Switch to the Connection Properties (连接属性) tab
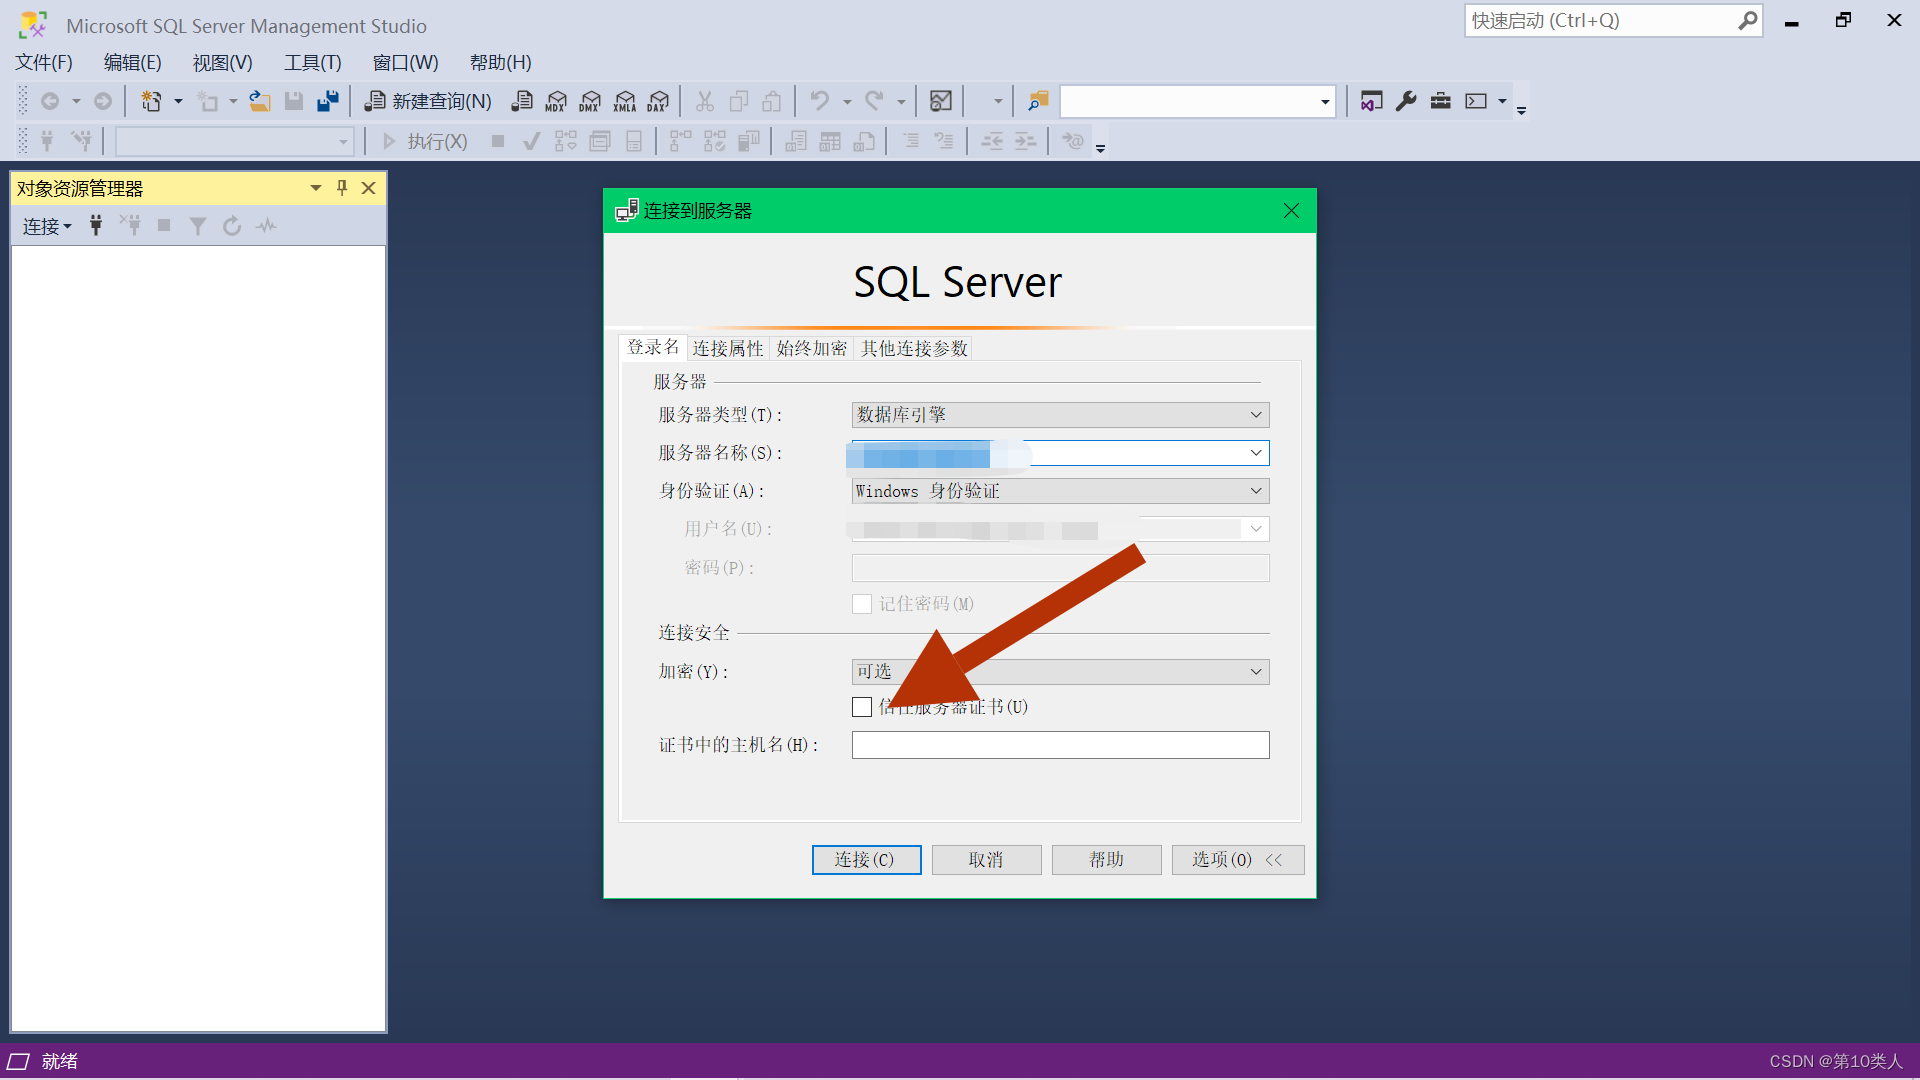Image resolution: width=1920 pixels, height=1080 pixels. point(728,348)
